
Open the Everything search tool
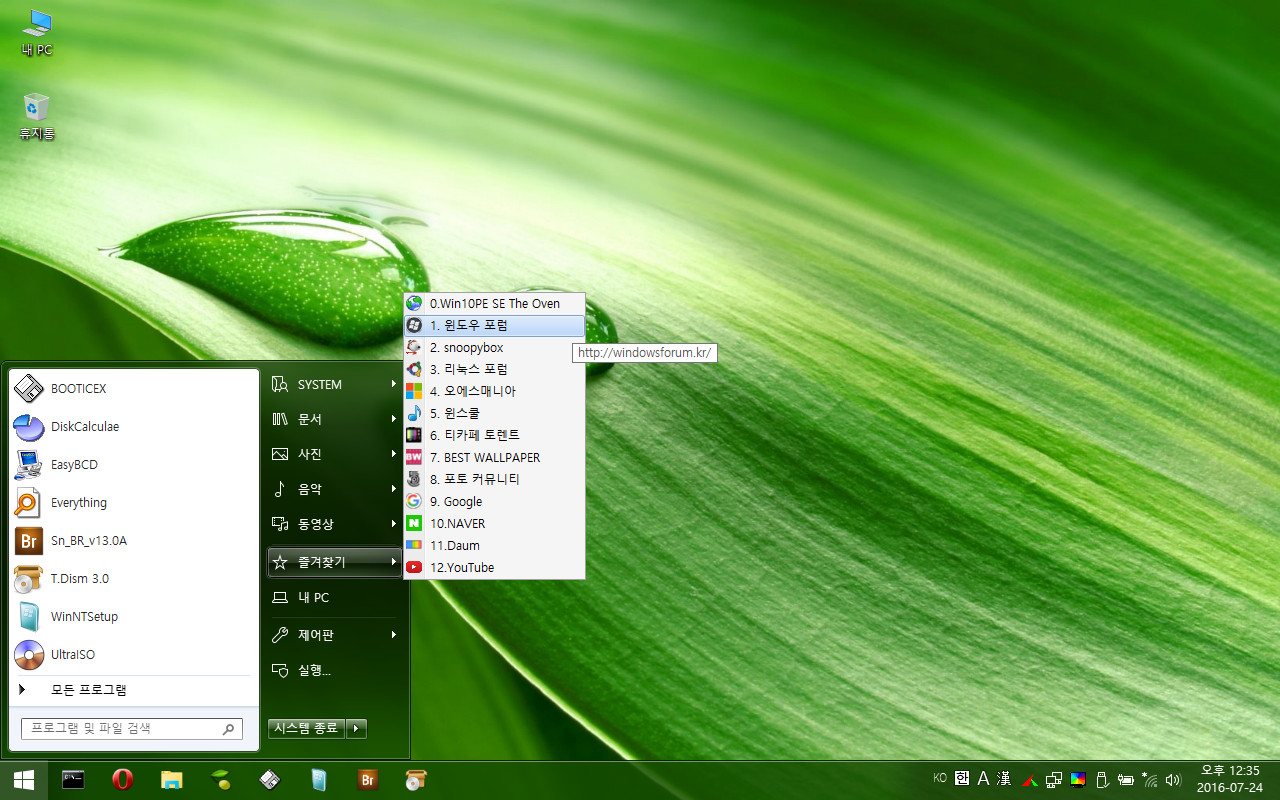click(x=133, y=502)
